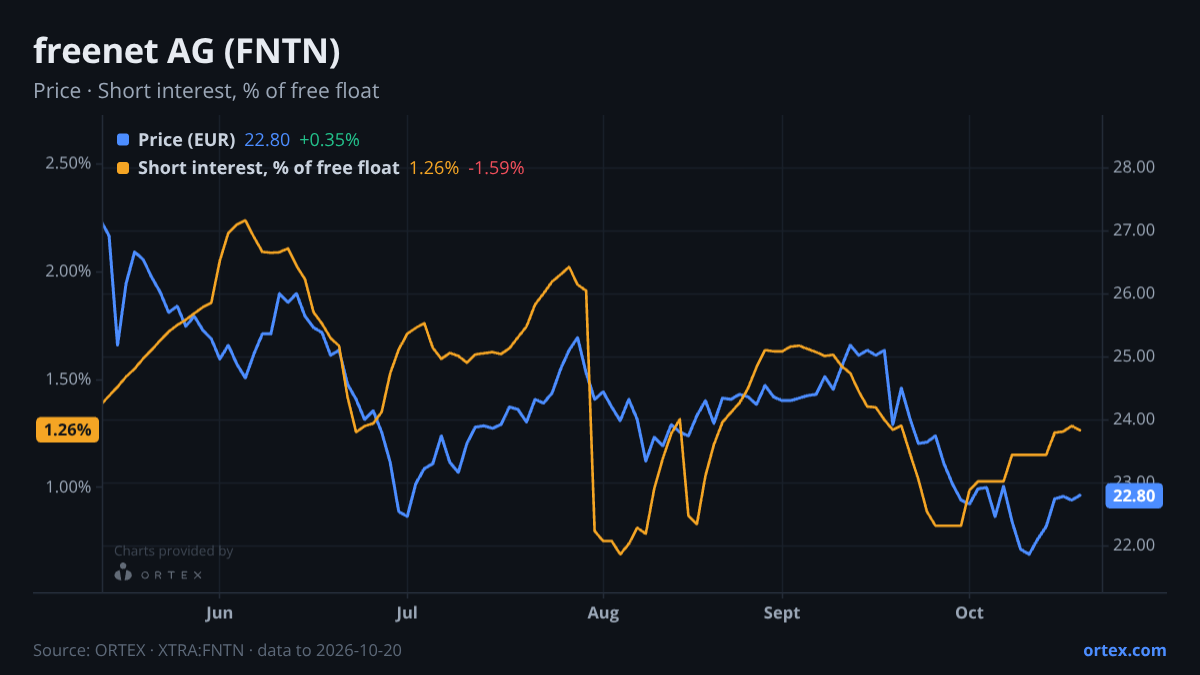Click the orange 1.26% left axis marker
Viewport: 1200px width, 675px height.
(x=68, y=430)
